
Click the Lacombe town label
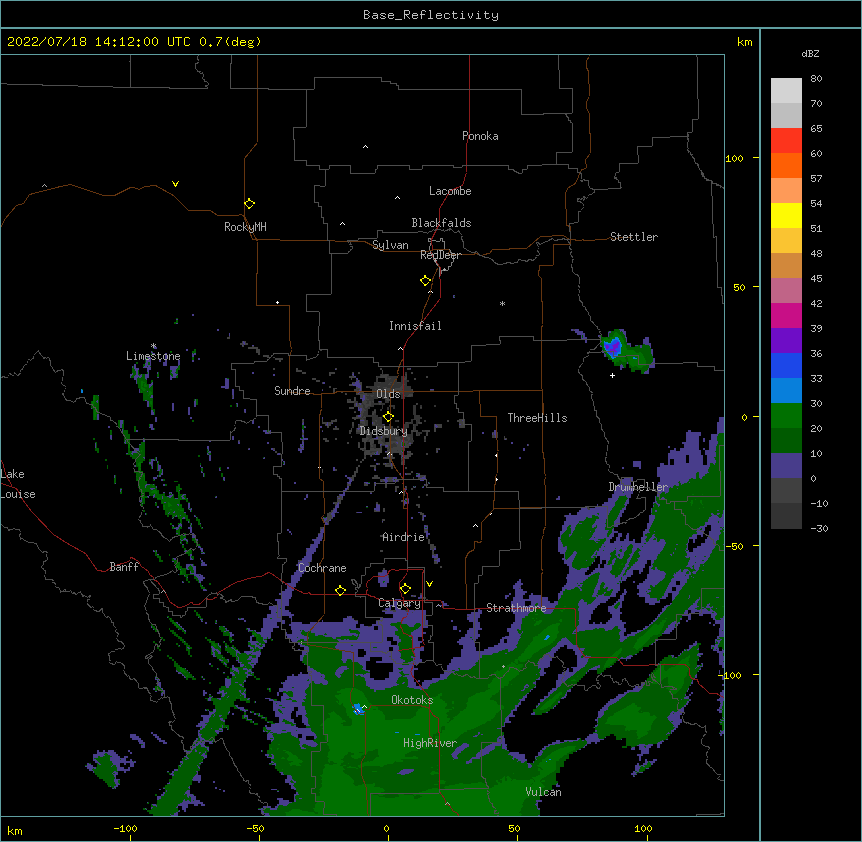point(450,191)
